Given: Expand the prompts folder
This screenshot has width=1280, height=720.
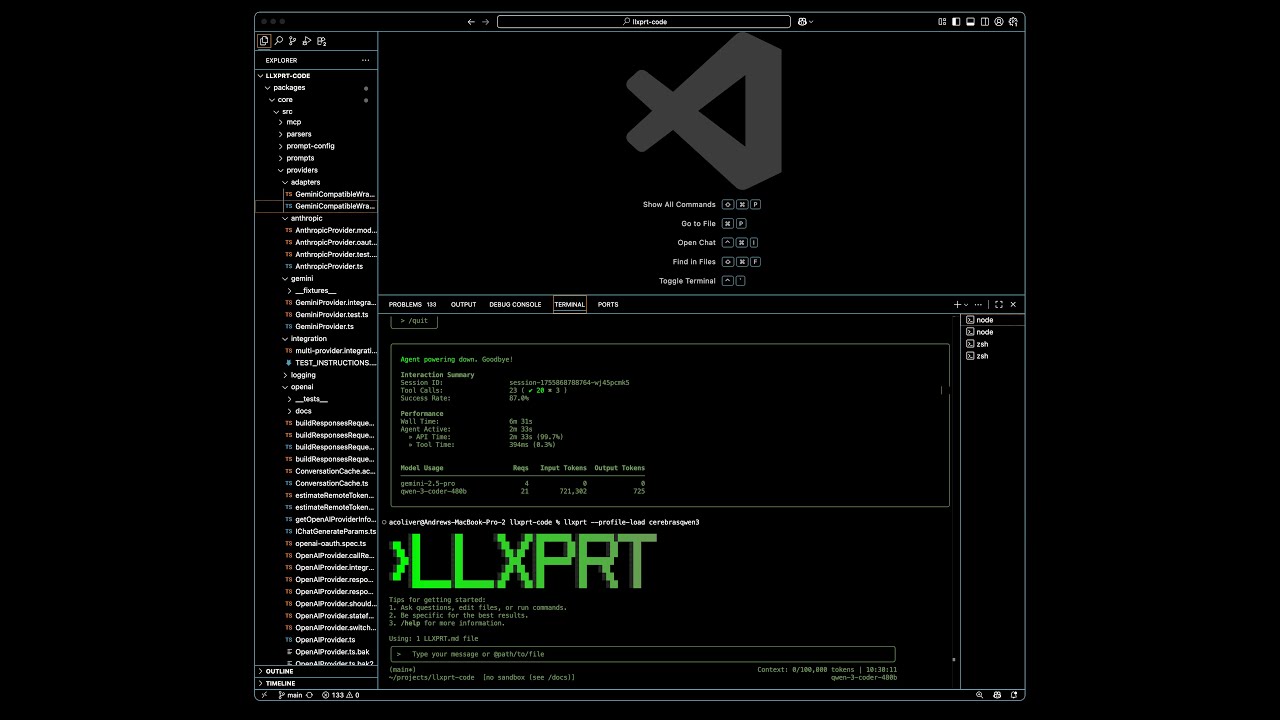Looking at the screenshot, I should coord(316,158).
